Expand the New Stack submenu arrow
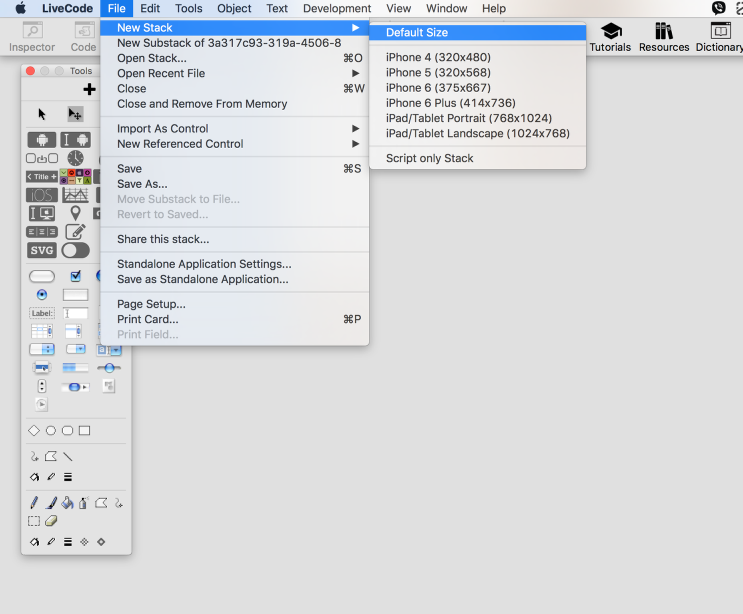The image size is (743, 614). coord(355,27)
